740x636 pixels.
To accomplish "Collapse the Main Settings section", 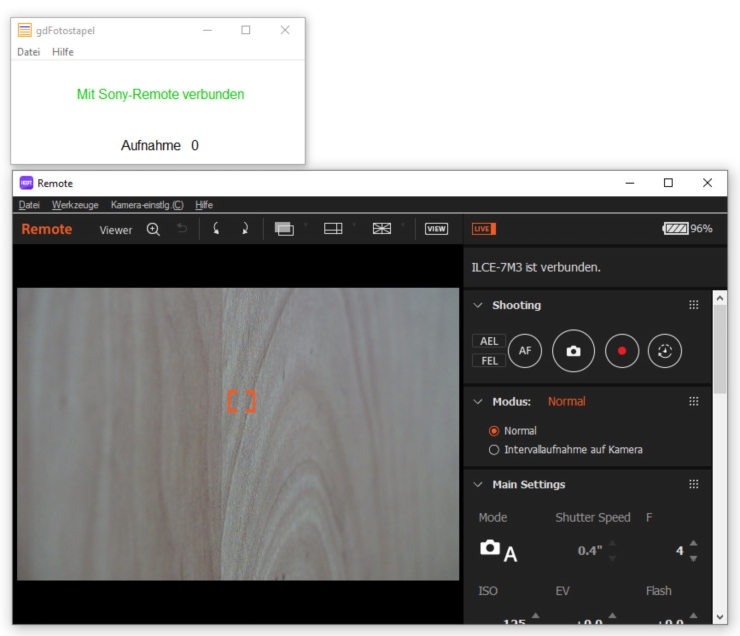I will 478,485.
